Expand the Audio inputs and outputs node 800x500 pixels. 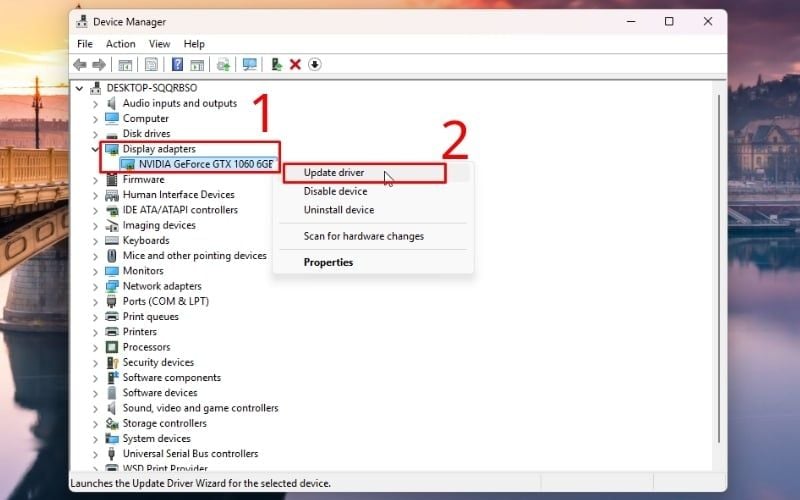tap(95, 104)
